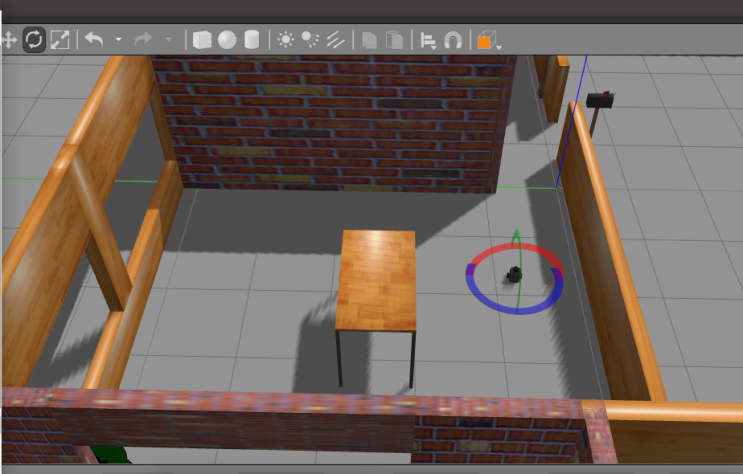Click the Copy icon
This screenshot has height=474, width=743.
coord(370,40)
